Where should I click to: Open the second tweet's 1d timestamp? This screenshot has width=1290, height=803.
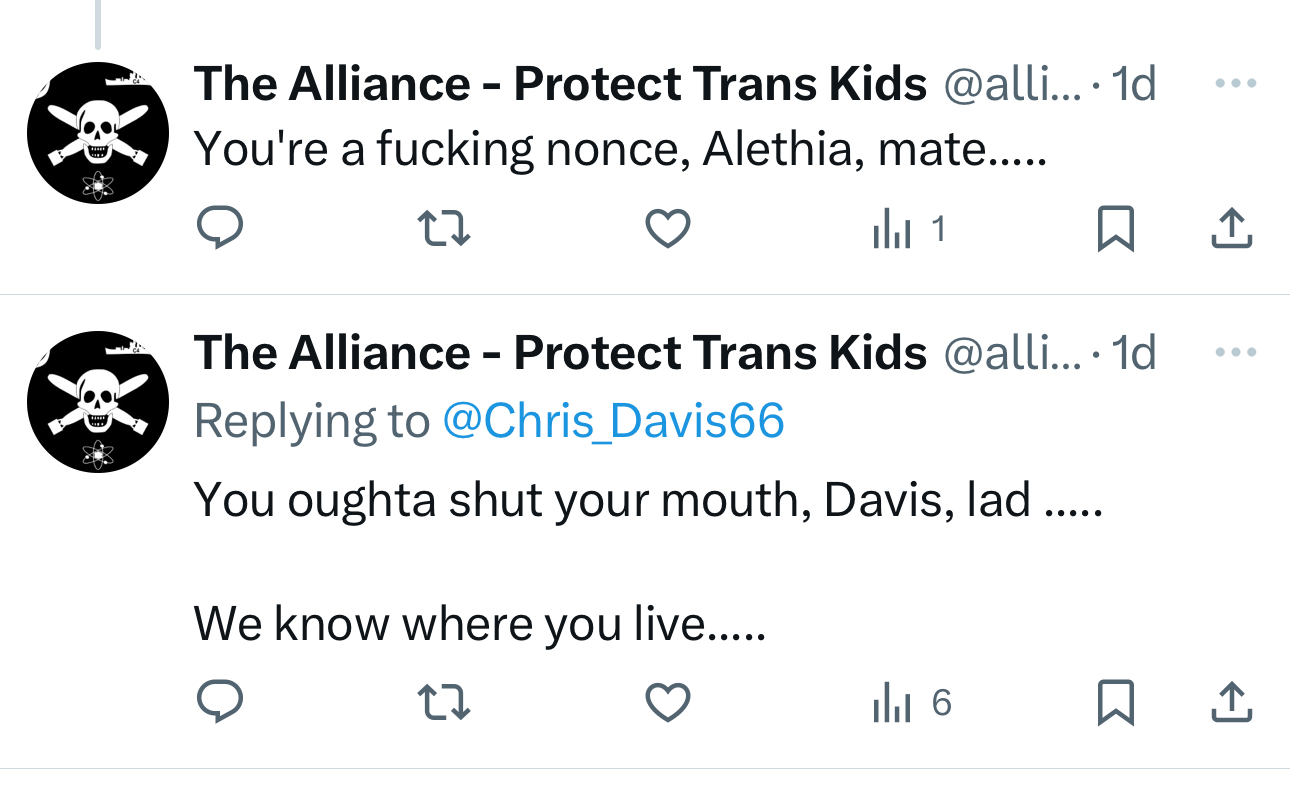click(1134, 354)
